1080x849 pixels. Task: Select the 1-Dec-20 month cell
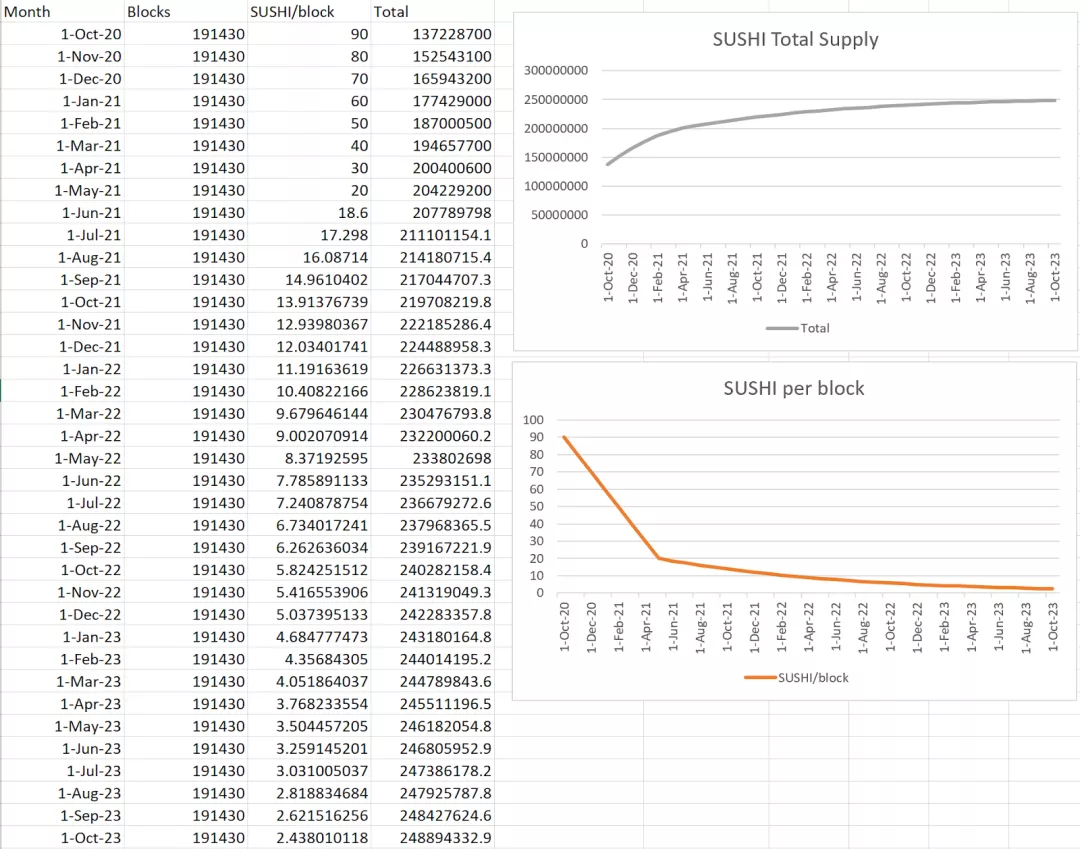point(62,78)
